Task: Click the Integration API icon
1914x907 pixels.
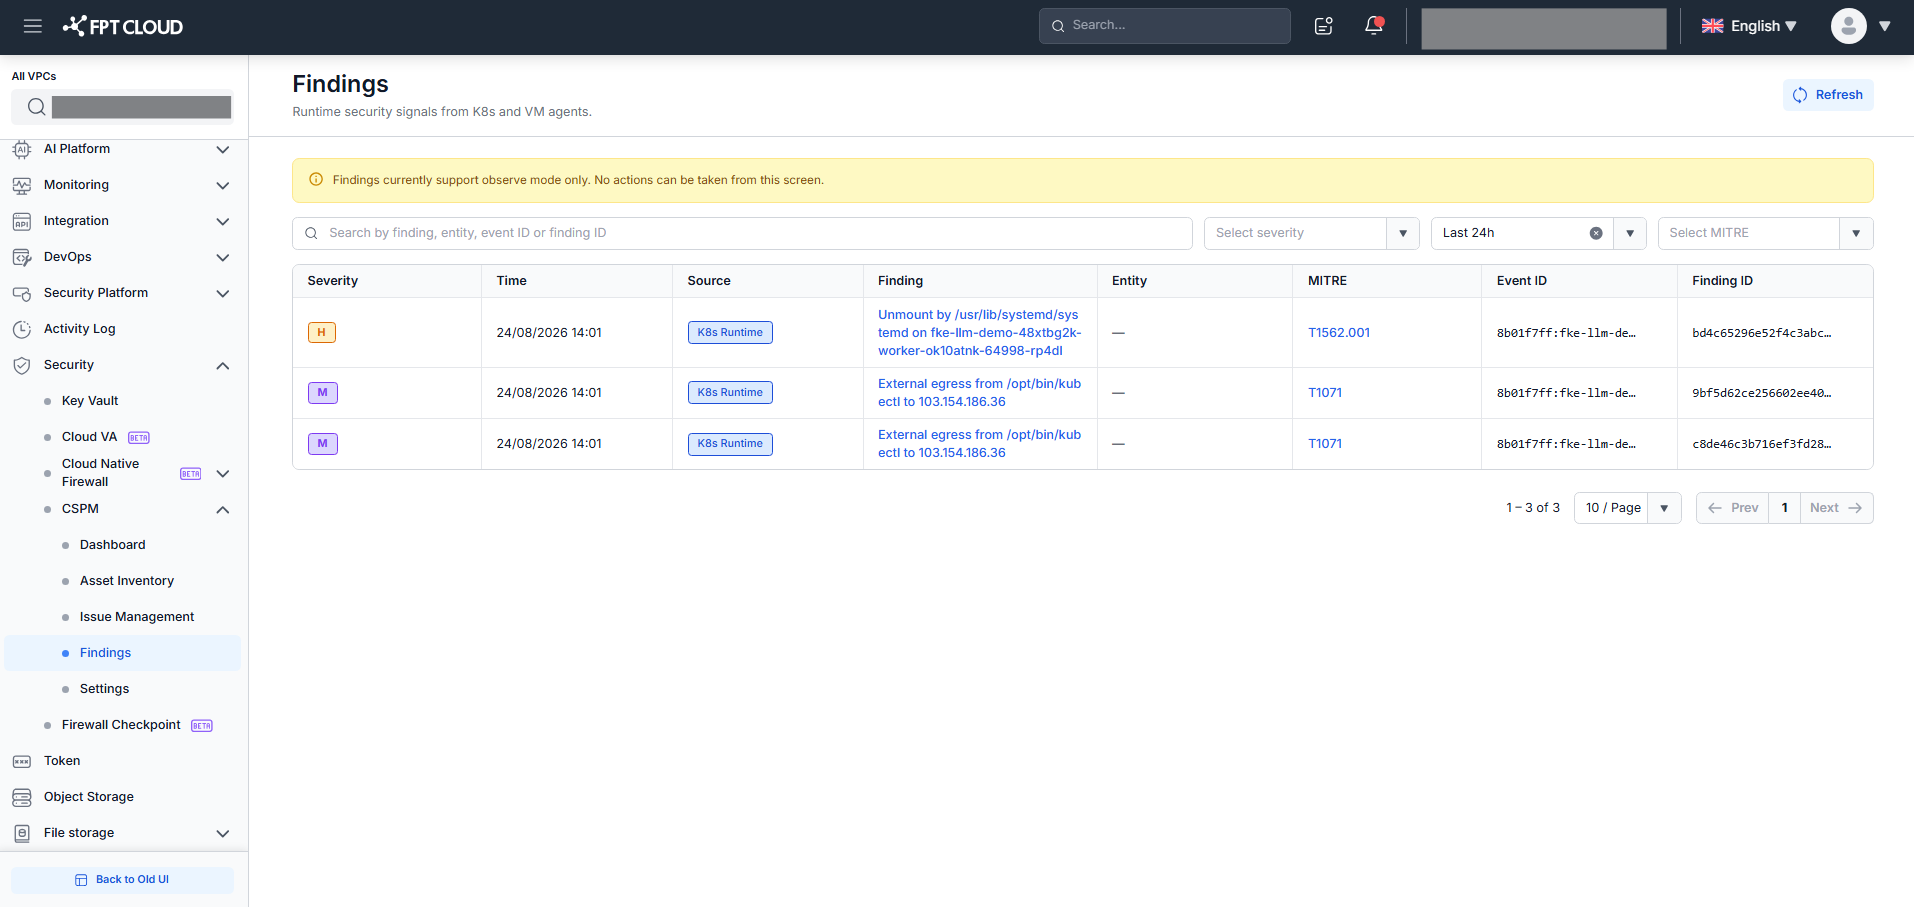Action: [22, 221]
